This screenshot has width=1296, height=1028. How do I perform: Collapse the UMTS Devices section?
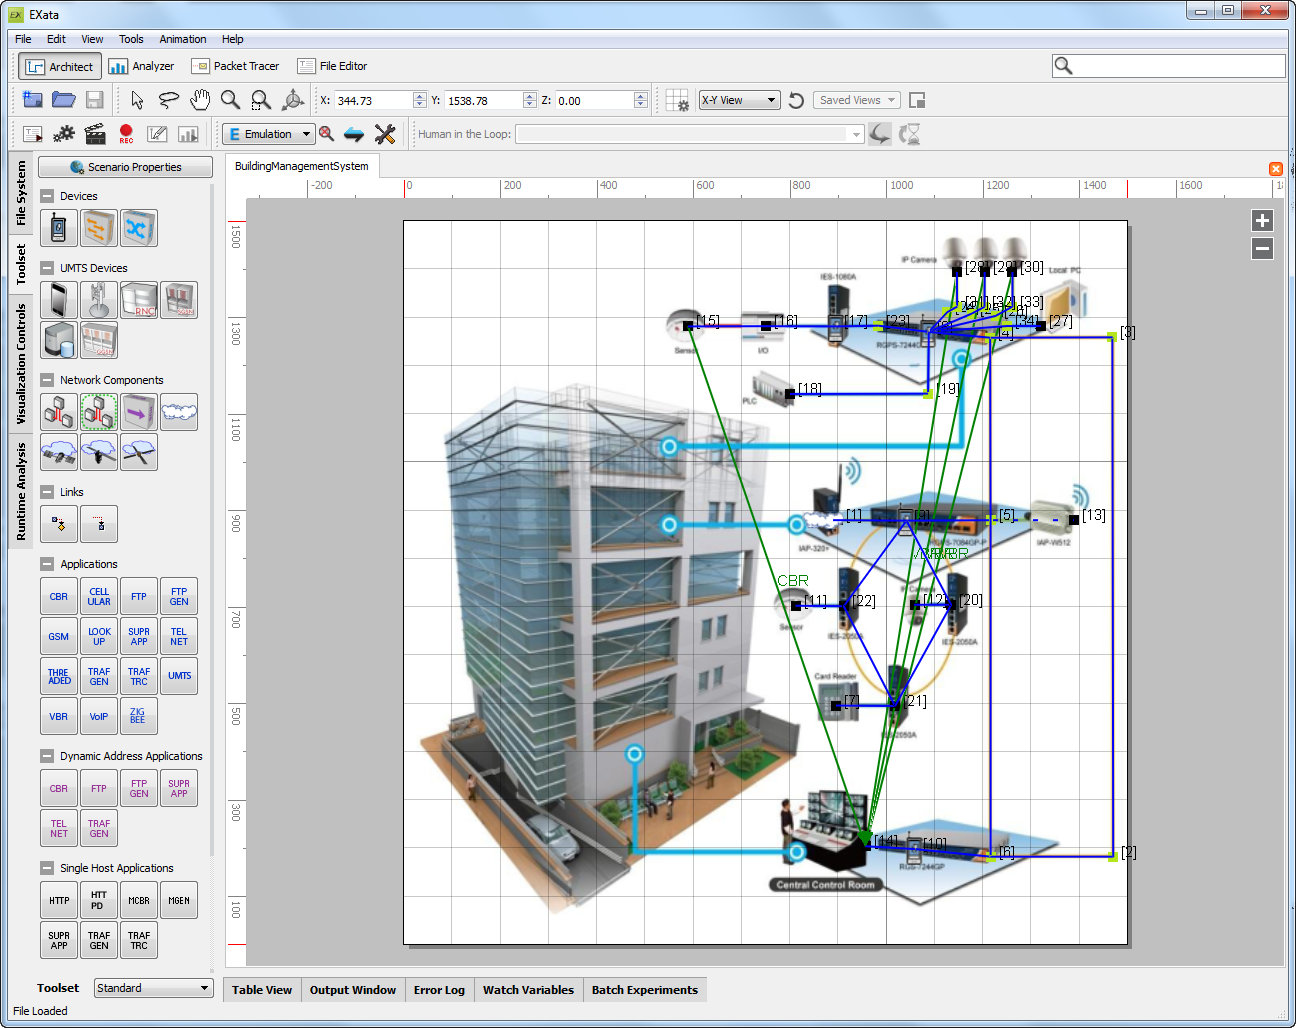point(47,268)
